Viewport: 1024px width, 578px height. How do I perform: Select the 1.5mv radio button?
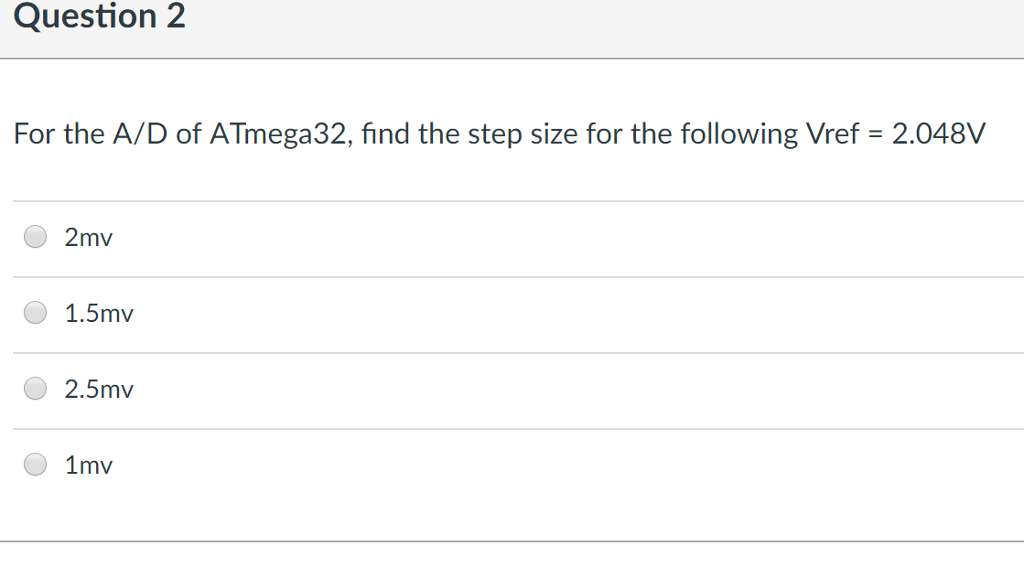[35, 312]
